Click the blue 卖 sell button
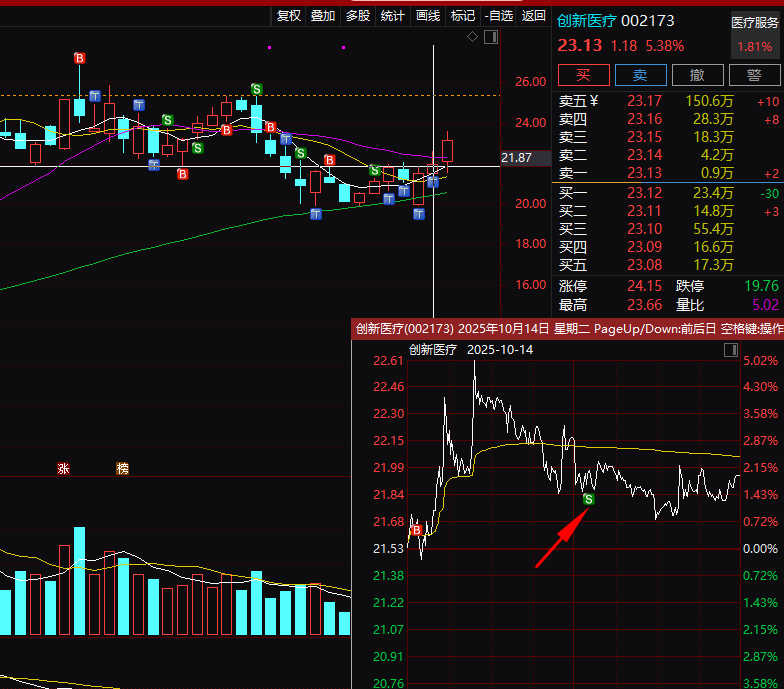Screen dimensions: 784x689 click(640, 75)
